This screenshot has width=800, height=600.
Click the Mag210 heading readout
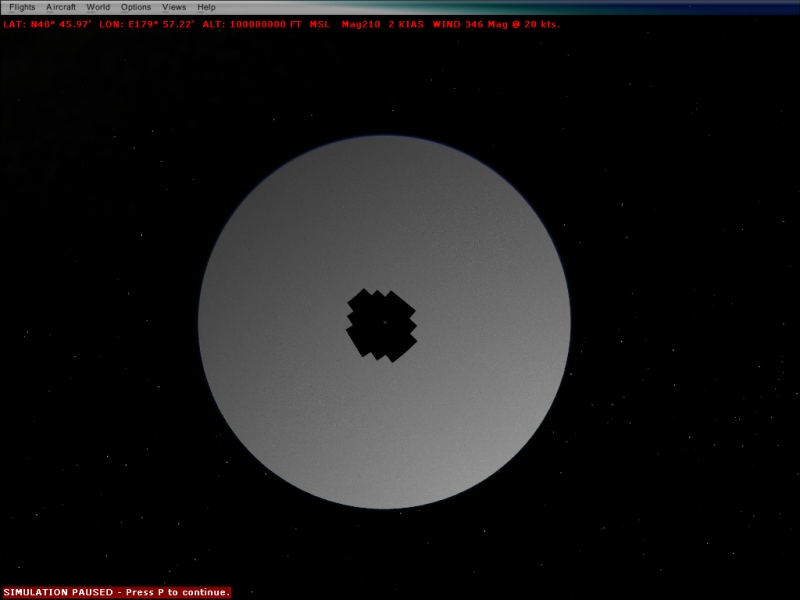(x=360, y=23)
